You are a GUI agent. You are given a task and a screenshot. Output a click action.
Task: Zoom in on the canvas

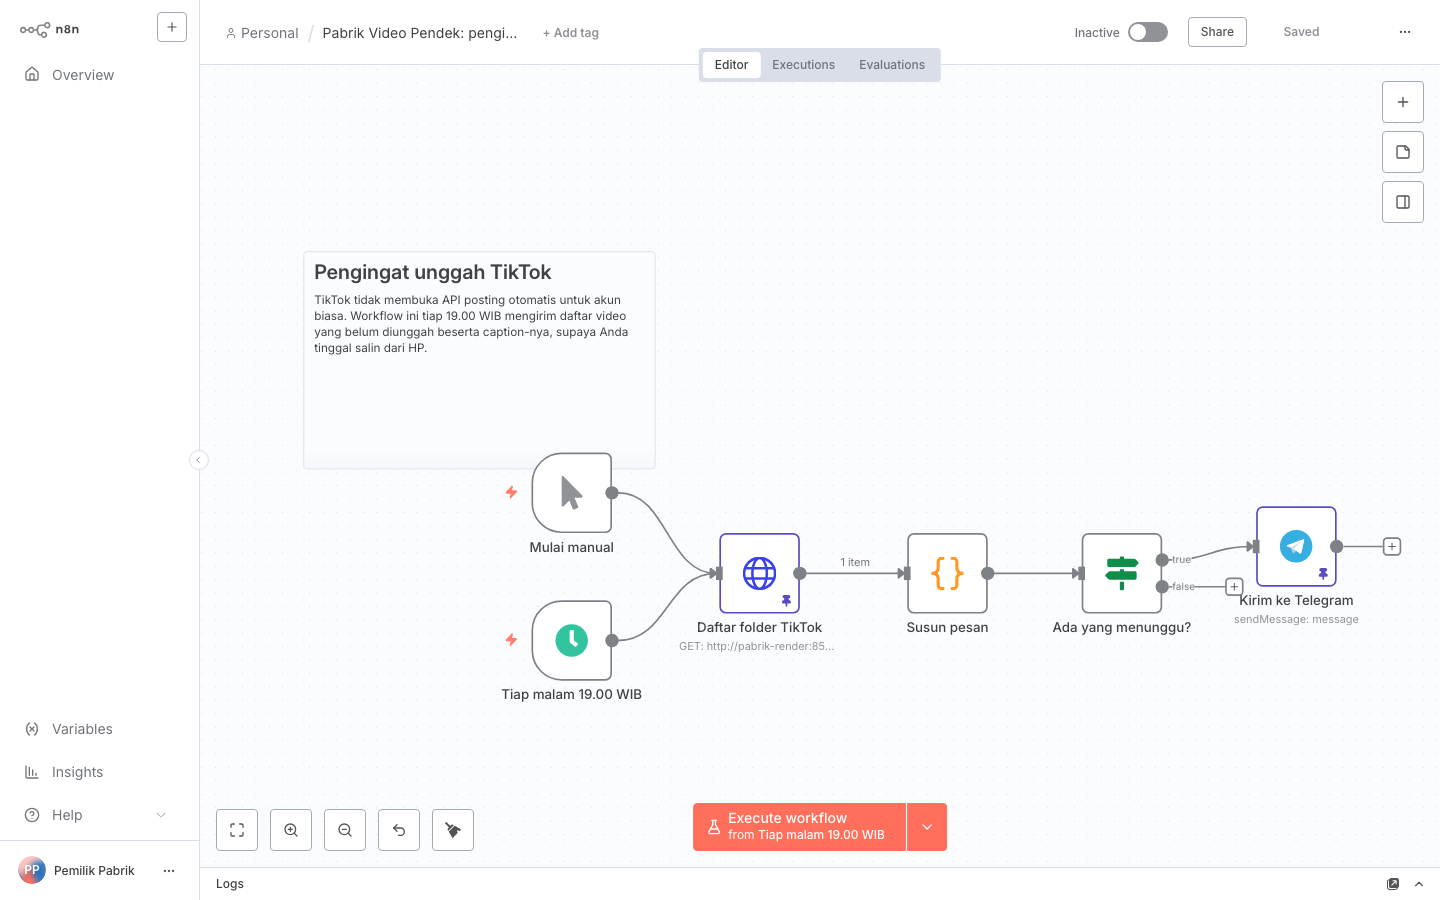pyautogui.click(x=291, y=830)
